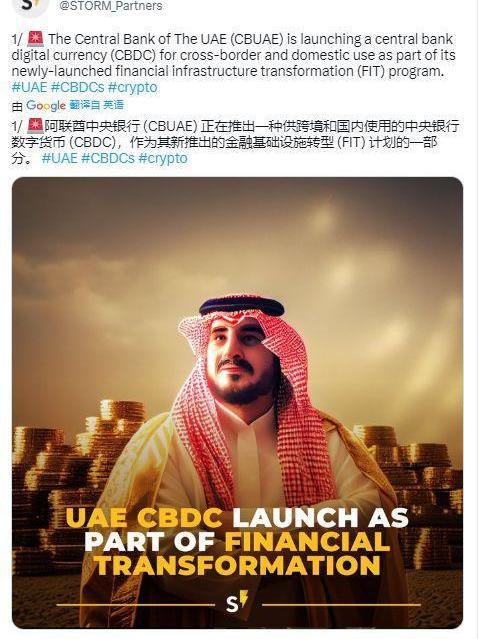Screen dimensions: 479x639
Task: Open #CBDCs hashtag in the Chinese translation
Action: pyautogui.click(x=108, y=158)
